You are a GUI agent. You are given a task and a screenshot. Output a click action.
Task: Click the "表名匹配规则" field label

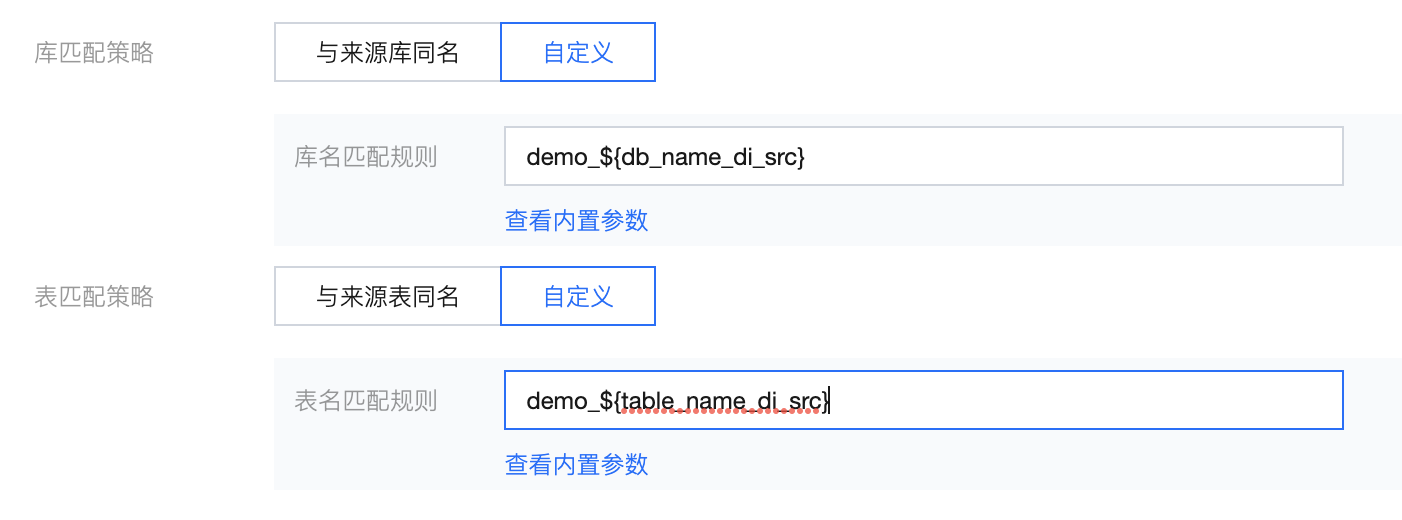point(365,401)
